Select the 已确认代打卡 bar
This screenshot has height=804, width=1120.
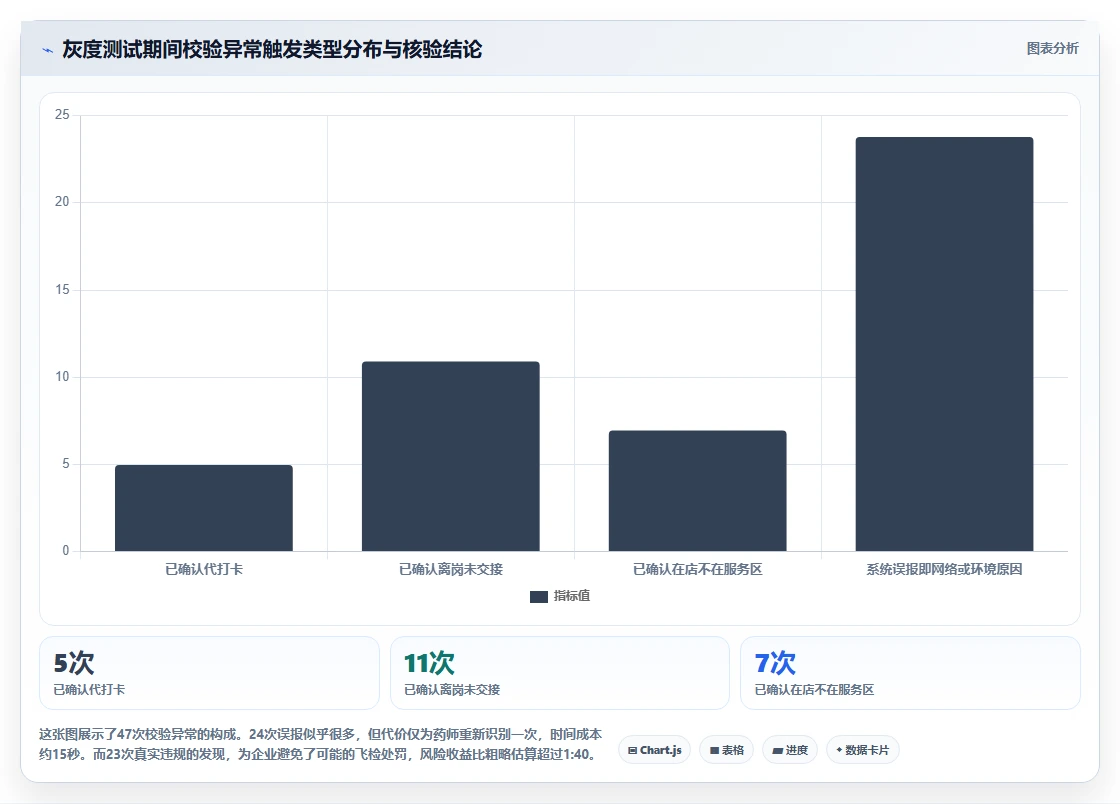204,508
